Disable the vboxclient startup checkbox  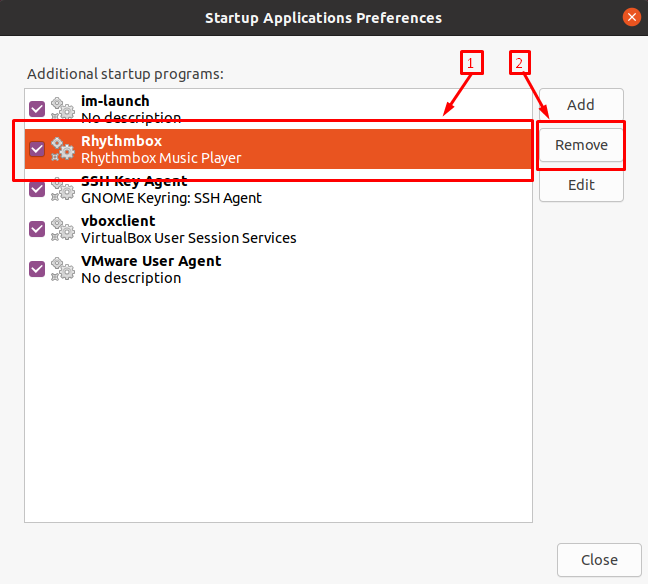[37, 229]
